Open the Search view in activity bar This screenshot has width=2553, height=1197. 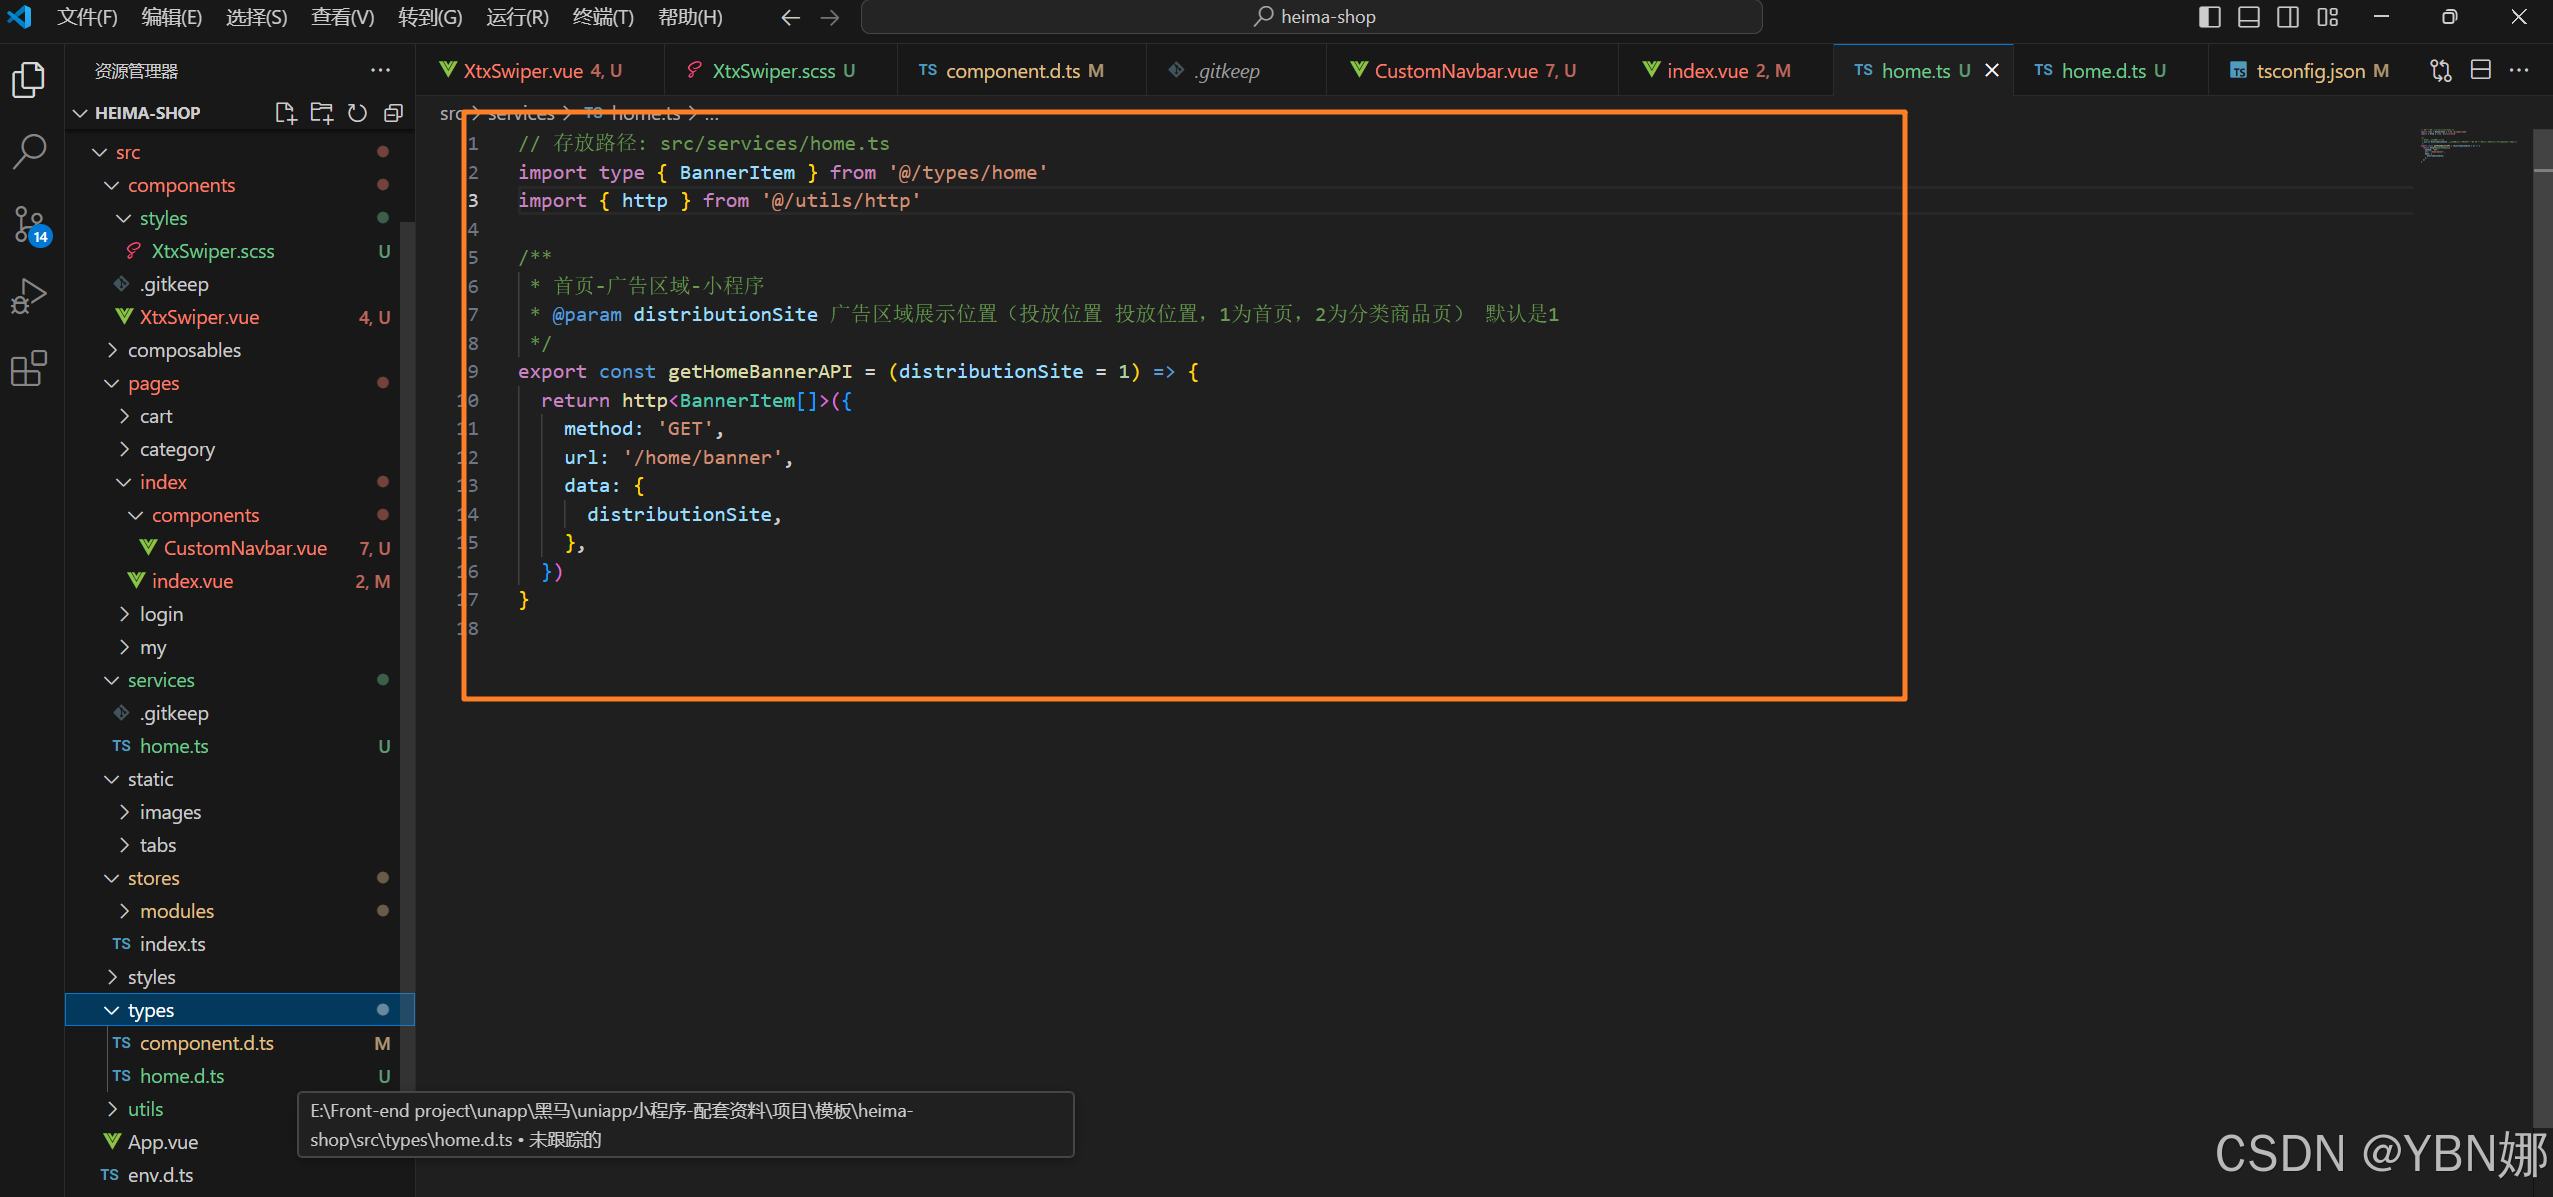point(29,152)
